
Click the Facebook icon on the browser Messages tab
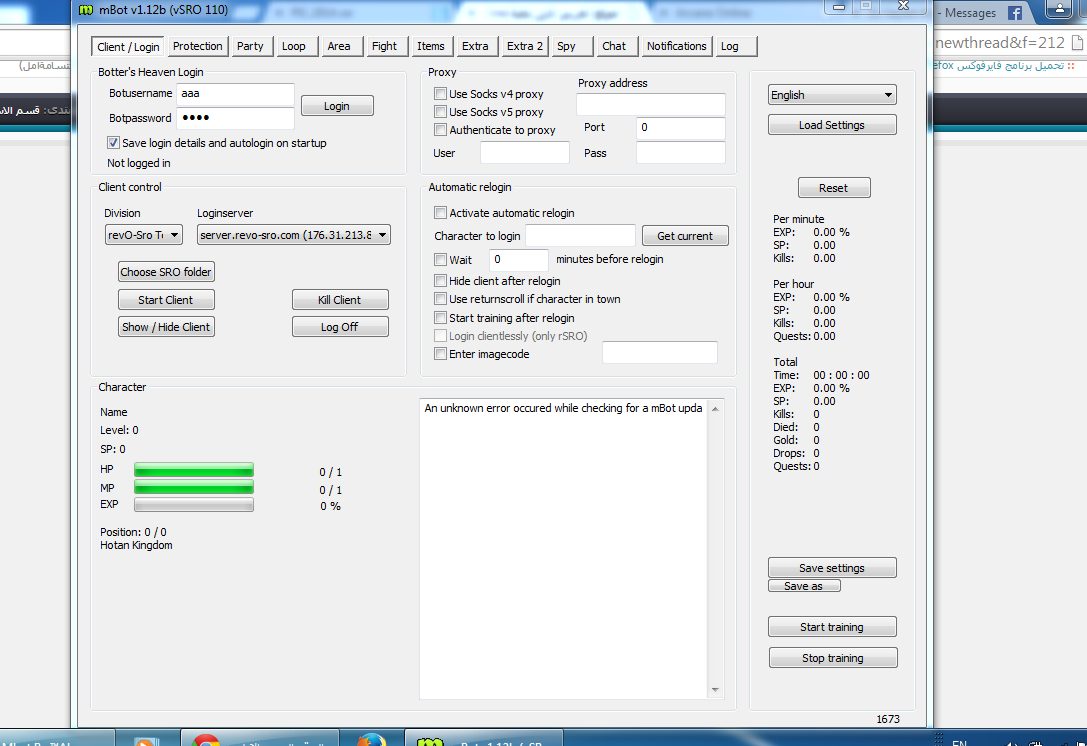click(1015, 12)
